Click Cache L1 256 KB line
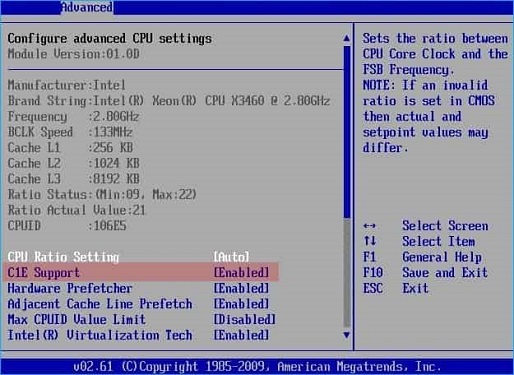This screenshot has width=514, height=375. click(x=70, y=148)
